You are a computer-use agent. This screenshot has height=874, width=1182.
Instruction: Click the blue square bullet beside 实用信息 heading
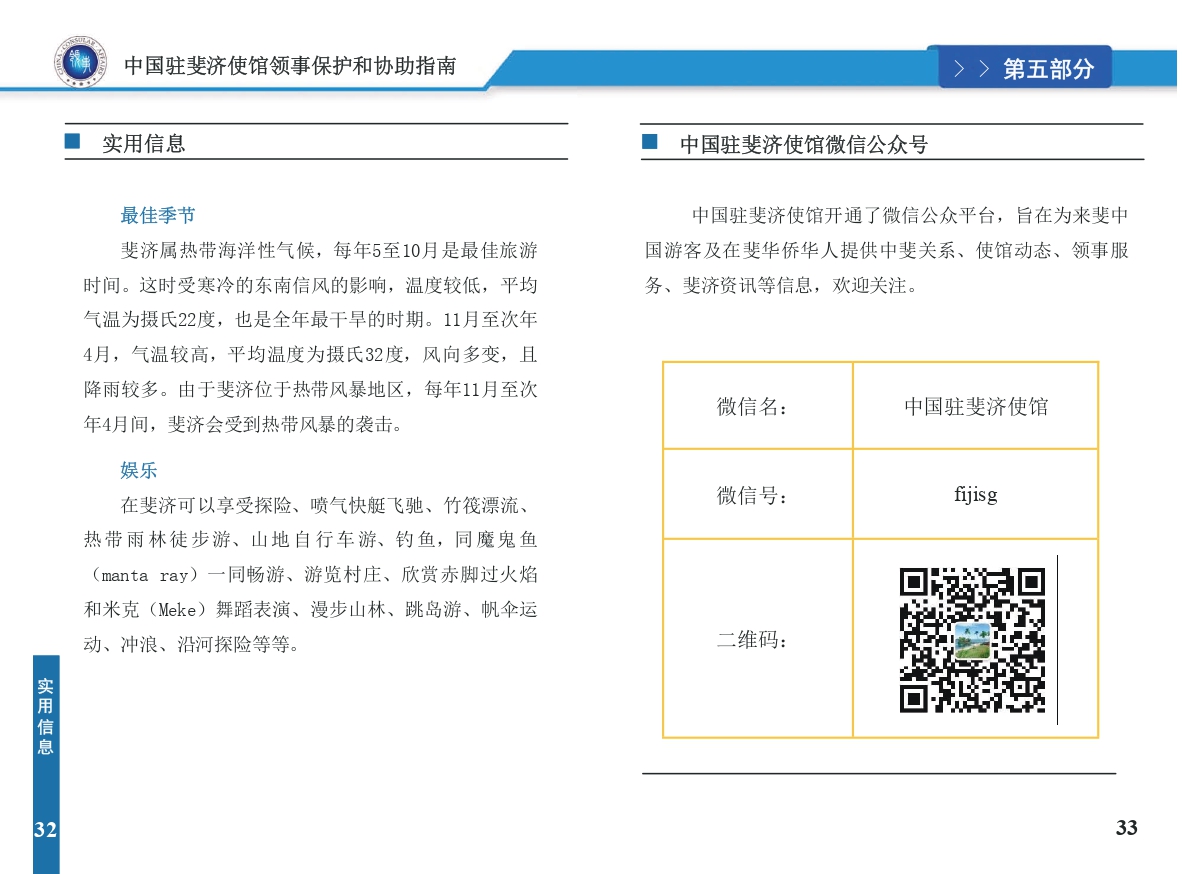72,142
